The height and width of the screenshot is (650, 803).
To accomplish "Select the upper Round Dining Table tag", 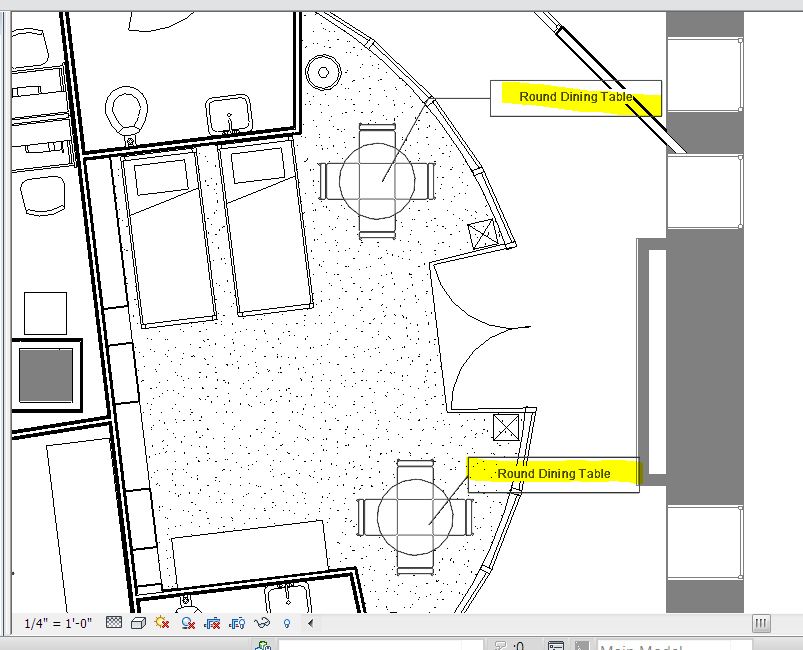I will [576, 98].
